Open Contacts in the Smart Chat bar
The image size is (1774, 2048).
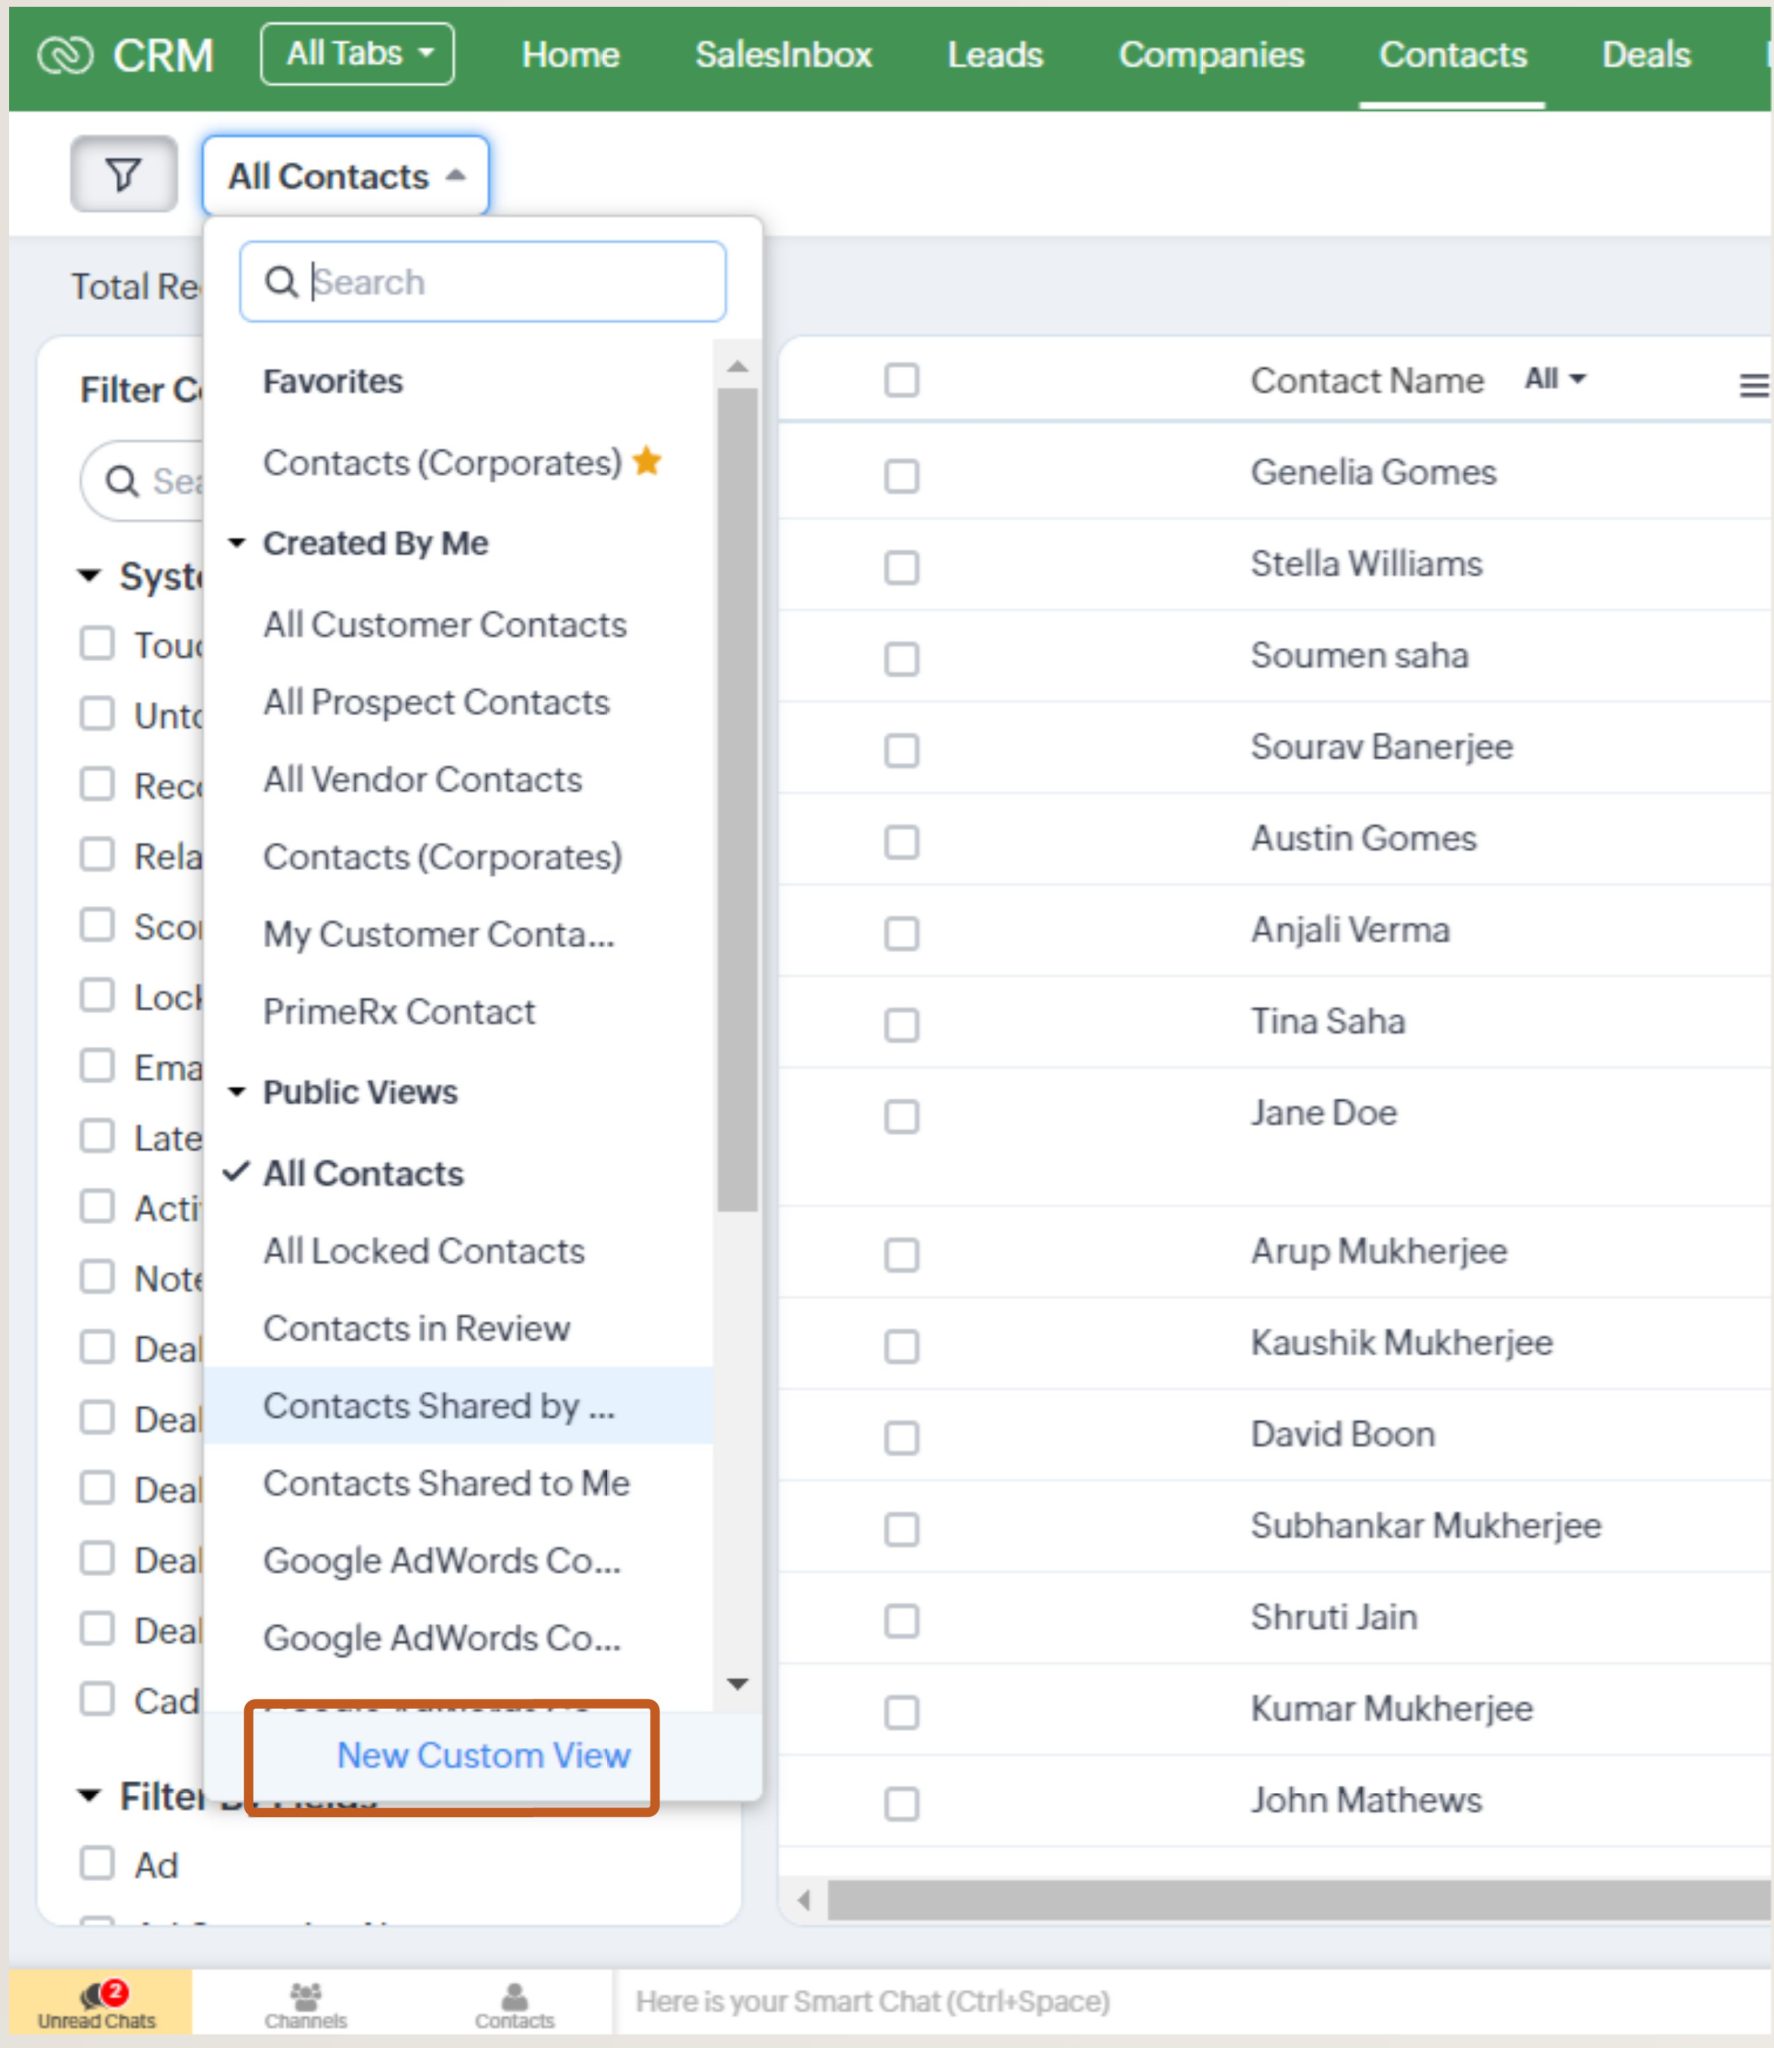515,2001
